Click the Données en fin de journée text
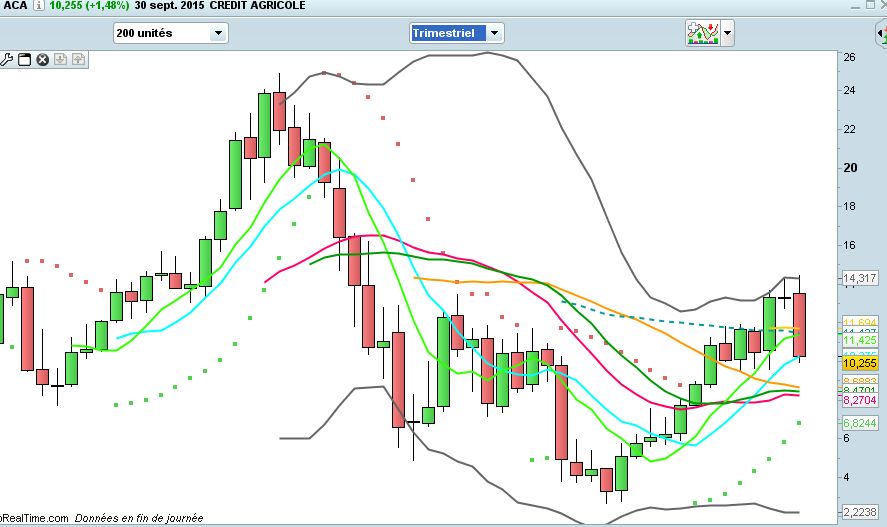 click(139, 518)
